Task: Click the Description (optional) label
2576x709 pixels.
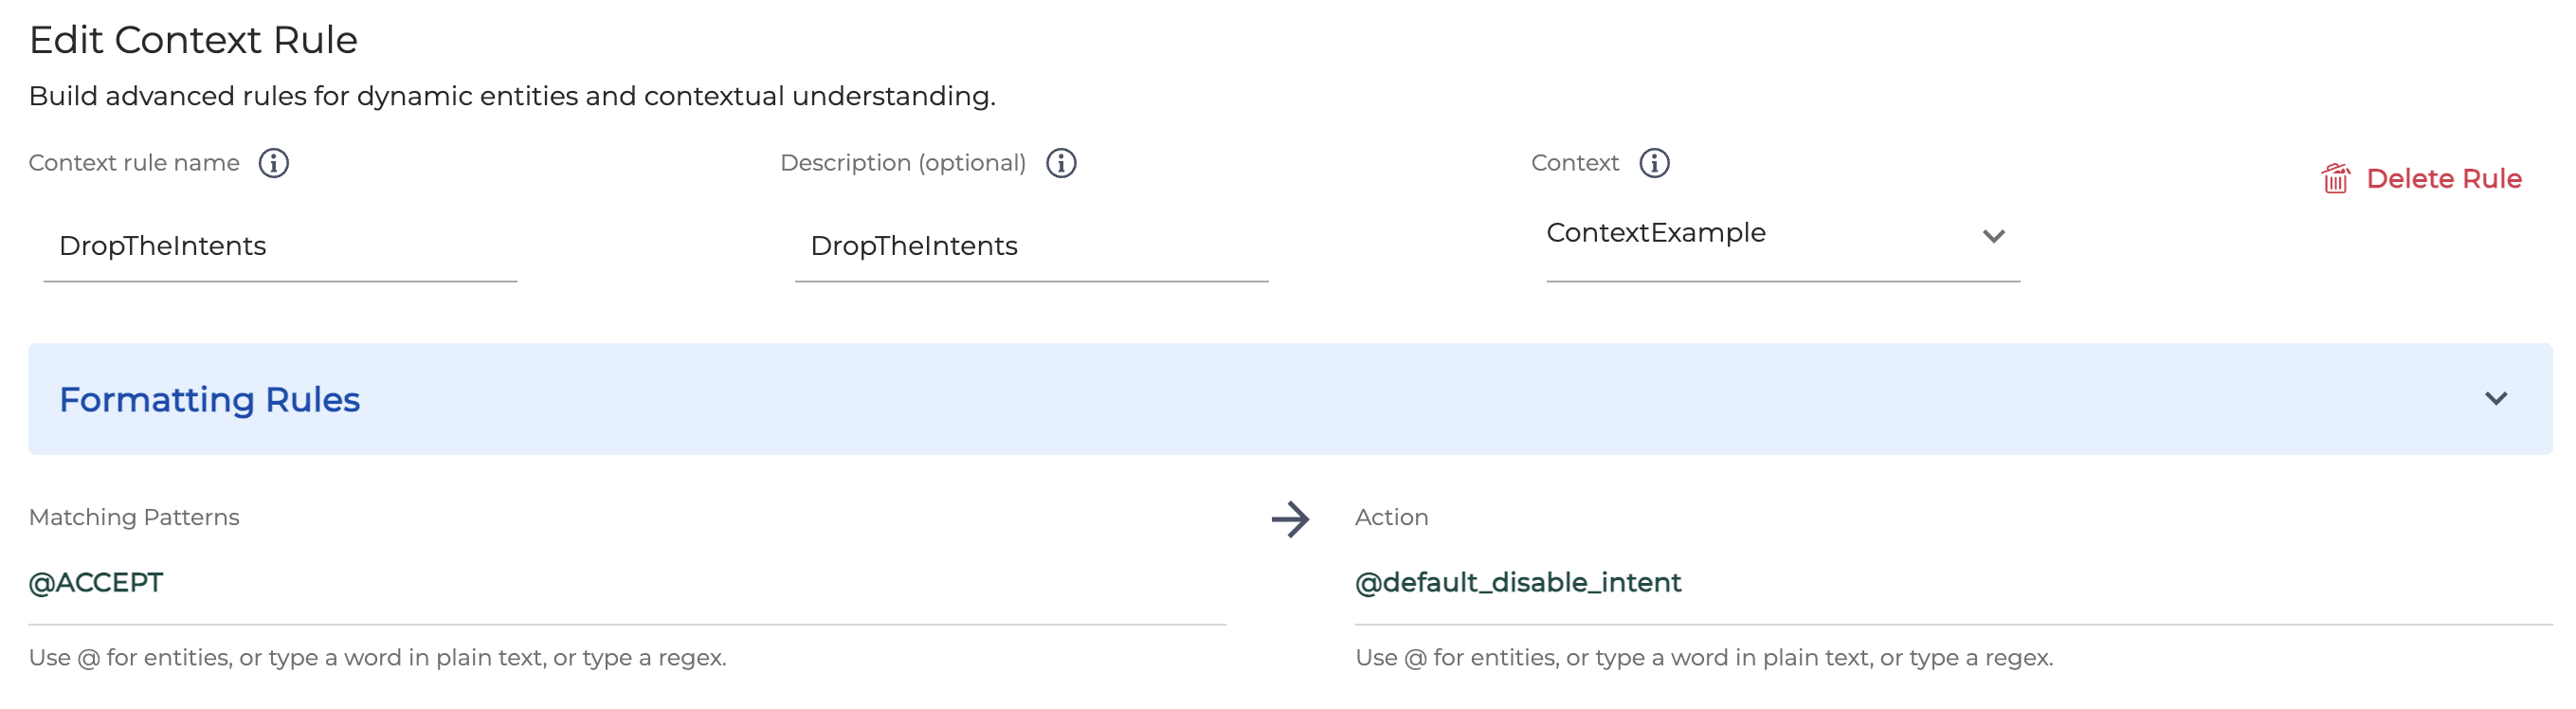Action: [903, 163]
